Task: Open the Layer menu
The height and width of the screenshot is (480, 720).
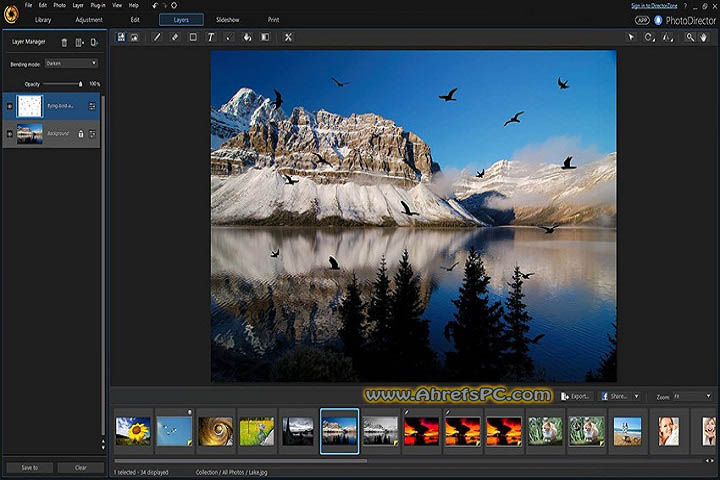Action: tap(78, 6)
